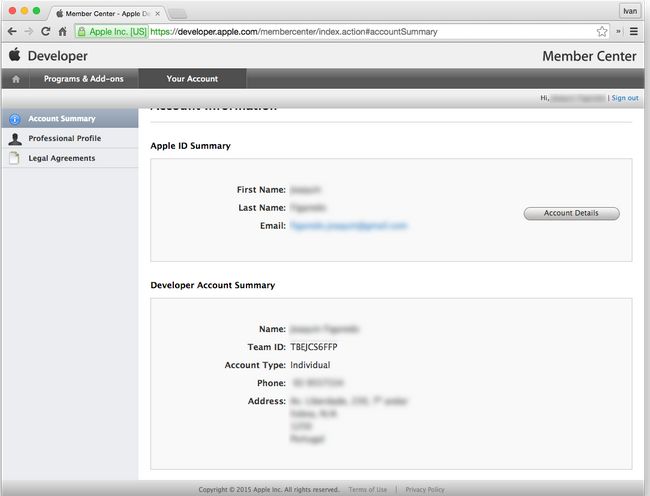
Task: Open Professional Profile in the sidebar
Action: click(70, 138)
